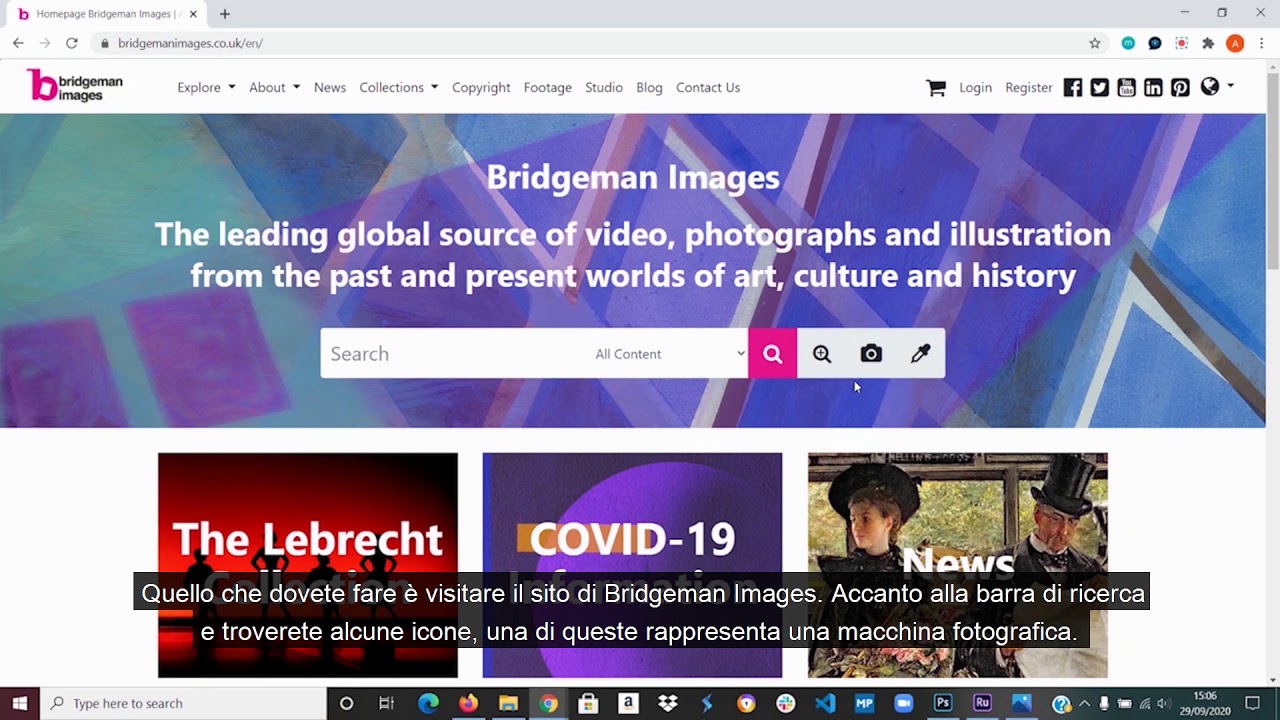This screenshot has height=720, width=1280.
Task: Open the News painting card
Action: click(x=957, y=565)
